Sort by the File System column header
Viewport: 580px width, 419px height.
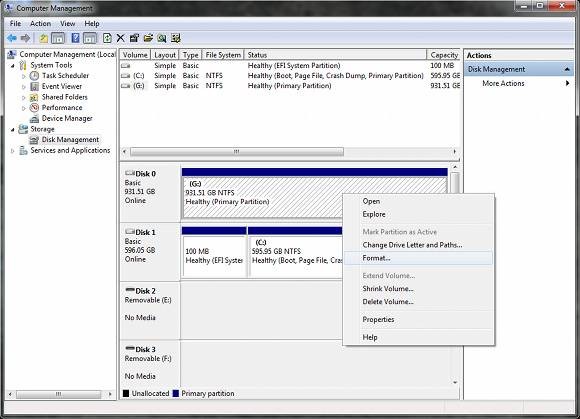click(223, 55)
